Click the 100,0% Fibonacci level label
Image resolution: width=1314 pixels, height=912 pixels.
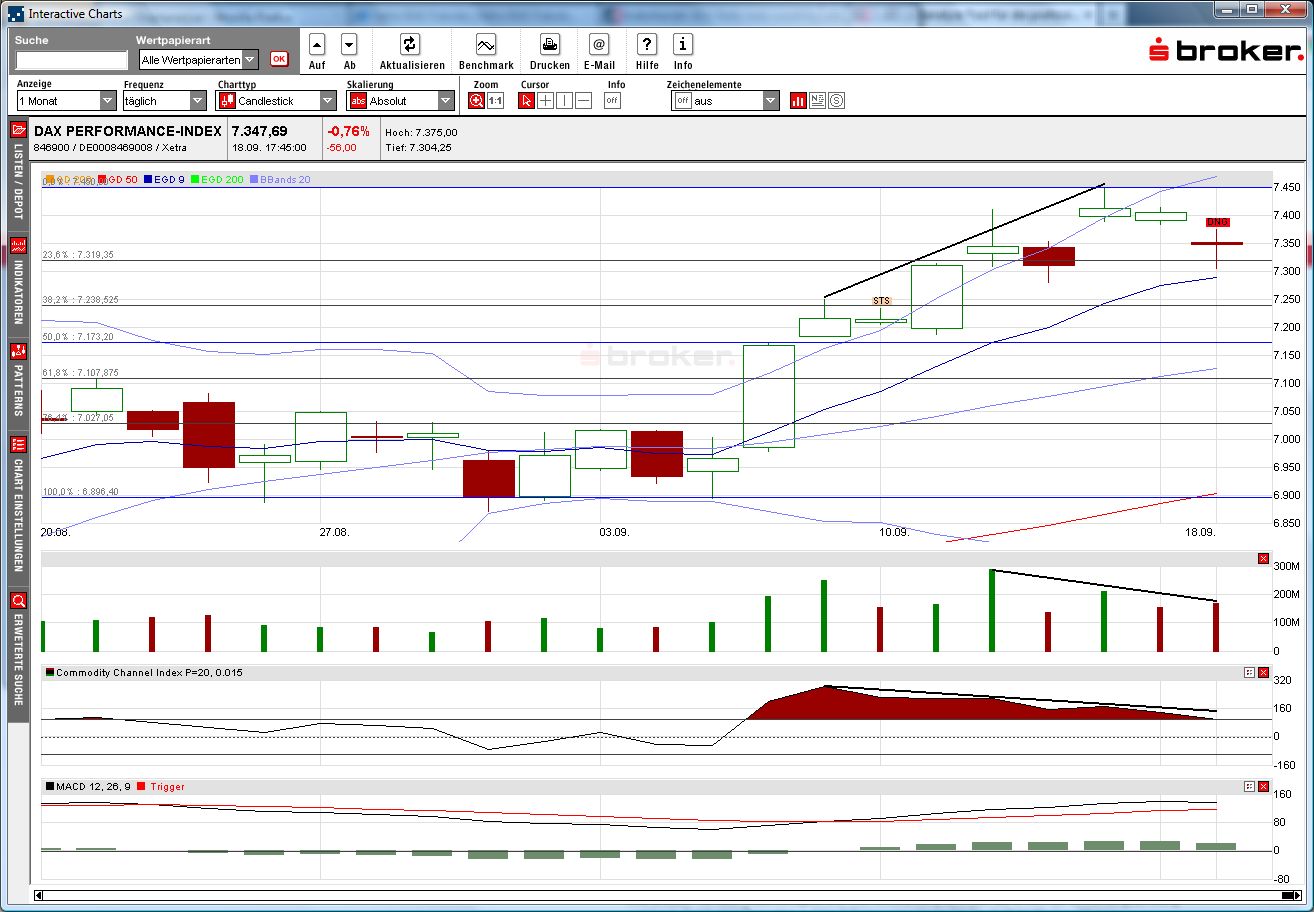pyautogui.click(x=81, y=492)
